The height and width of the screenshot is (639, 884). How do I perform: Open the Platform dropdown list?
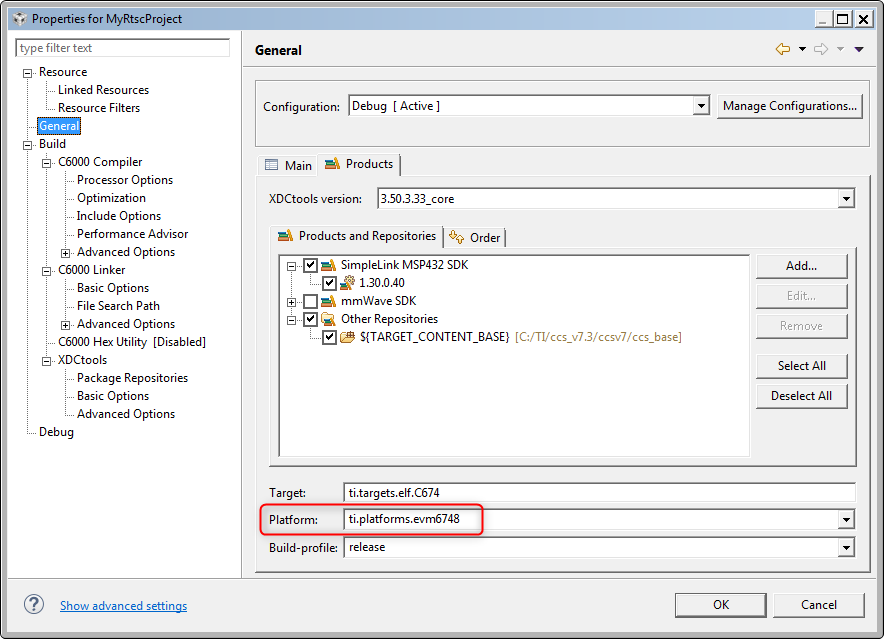pyautogui.click(x=846, y=519)
